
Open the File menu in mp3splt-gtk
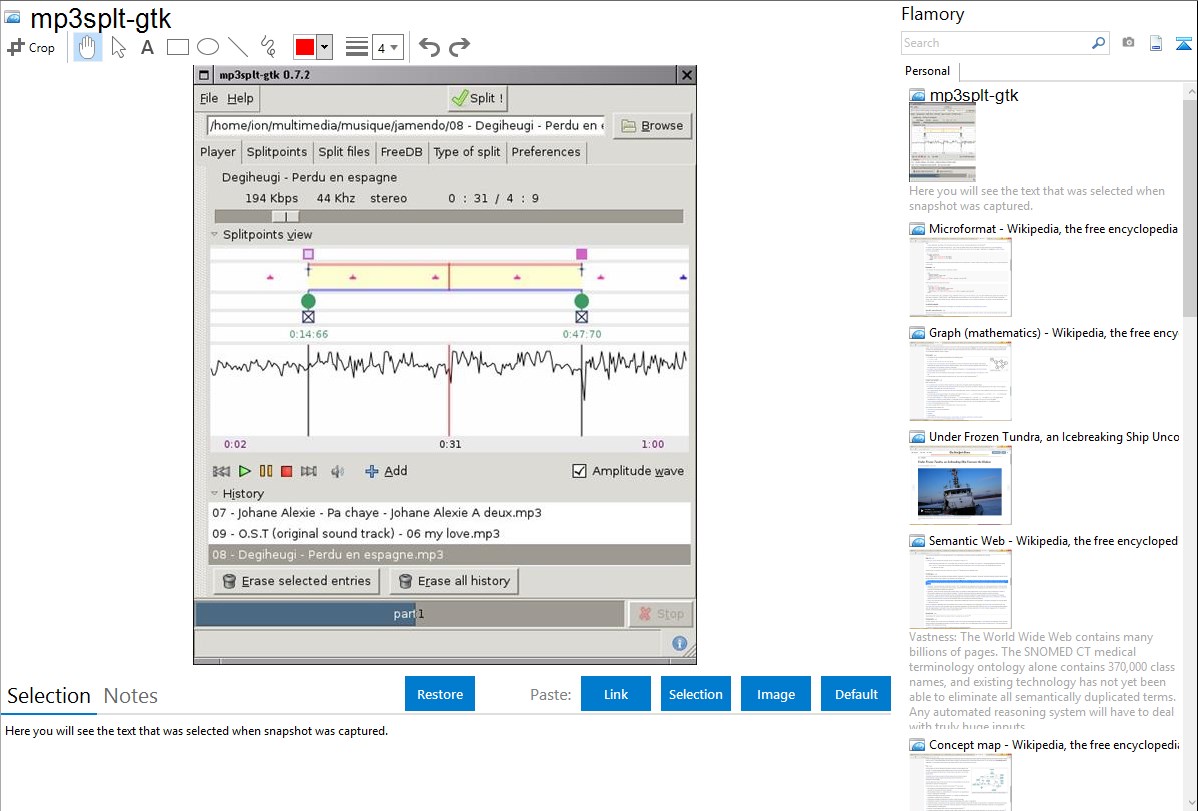pyautogui.click(x=209, y=98)
